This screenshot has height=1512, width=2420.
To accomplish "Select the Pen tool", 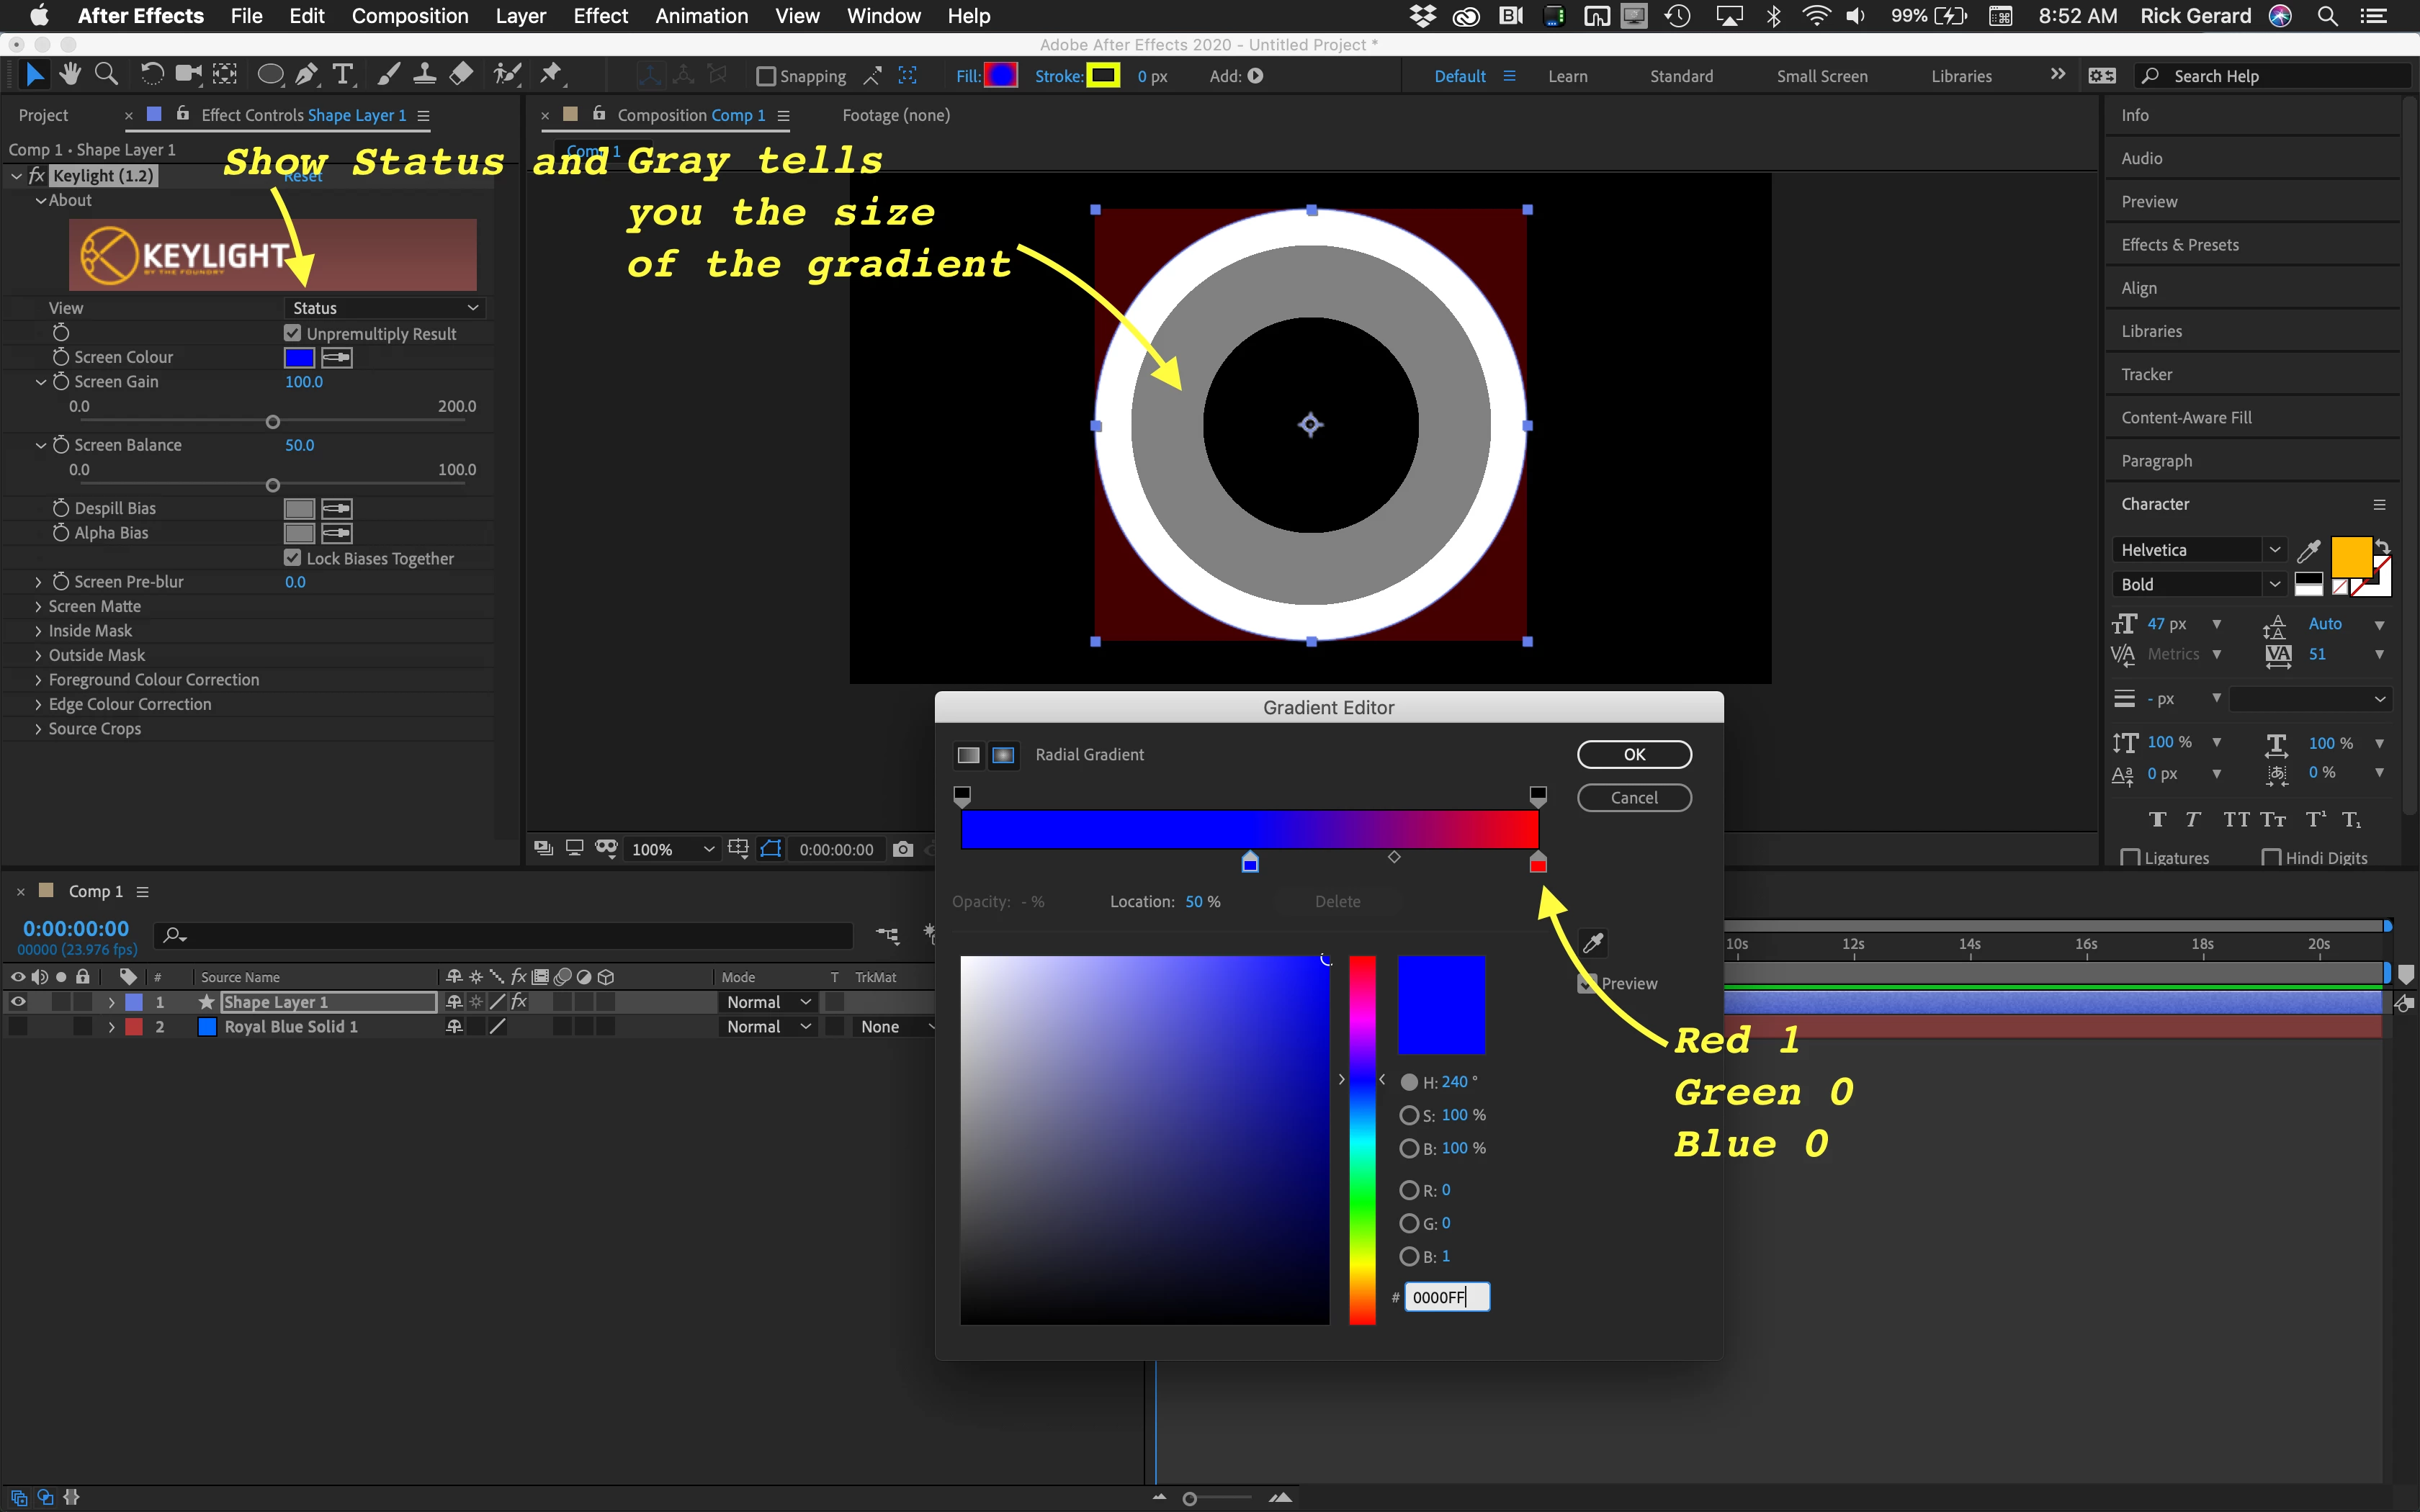I will tap(307, 75).
